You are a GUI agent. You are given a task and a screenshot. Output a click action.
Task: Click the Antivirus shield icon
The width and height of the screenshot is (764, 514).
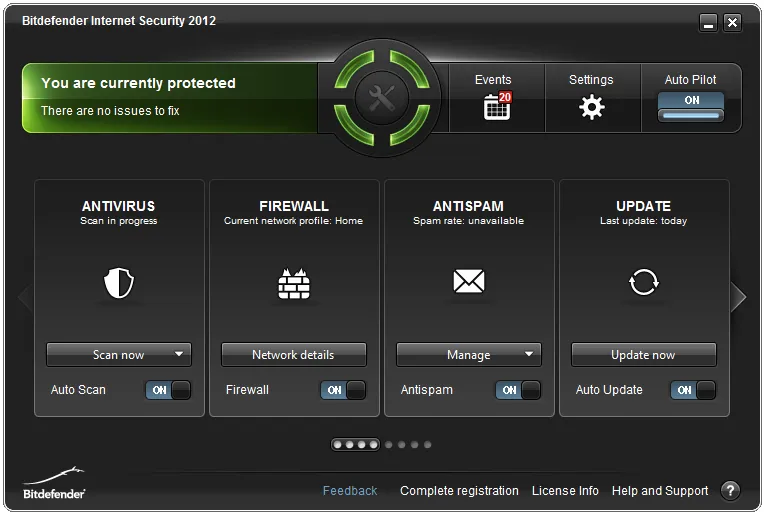pyautogui.click(x=118, y=282)
